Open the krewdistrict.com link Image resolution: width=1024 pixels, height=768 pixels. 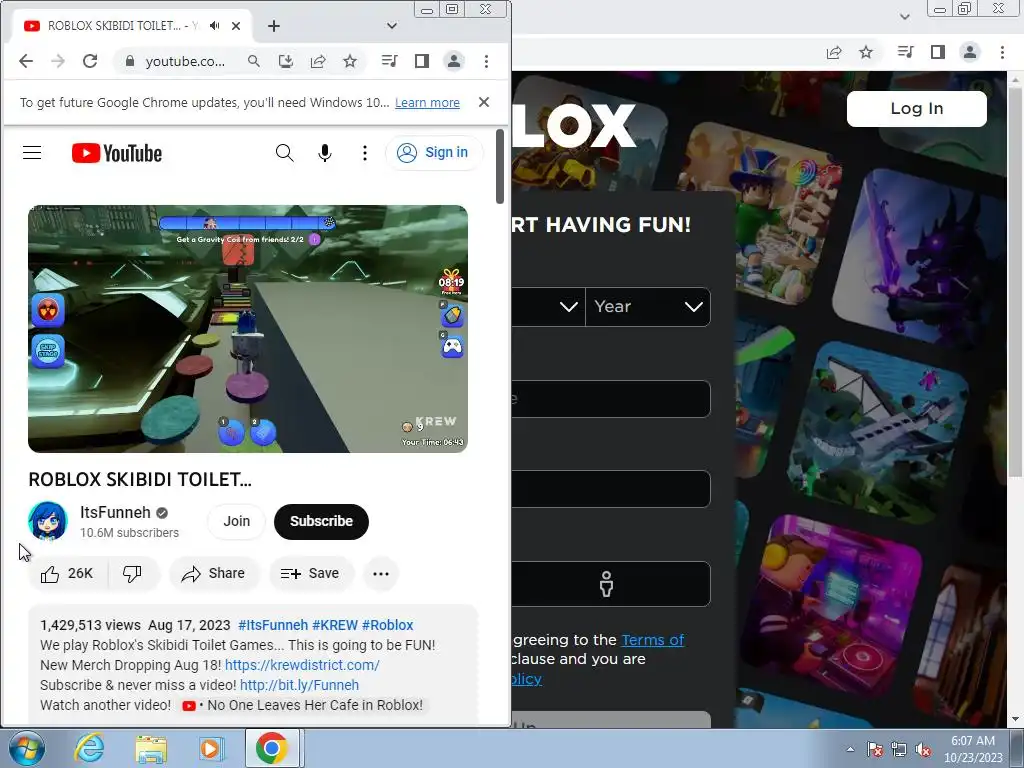302,665
